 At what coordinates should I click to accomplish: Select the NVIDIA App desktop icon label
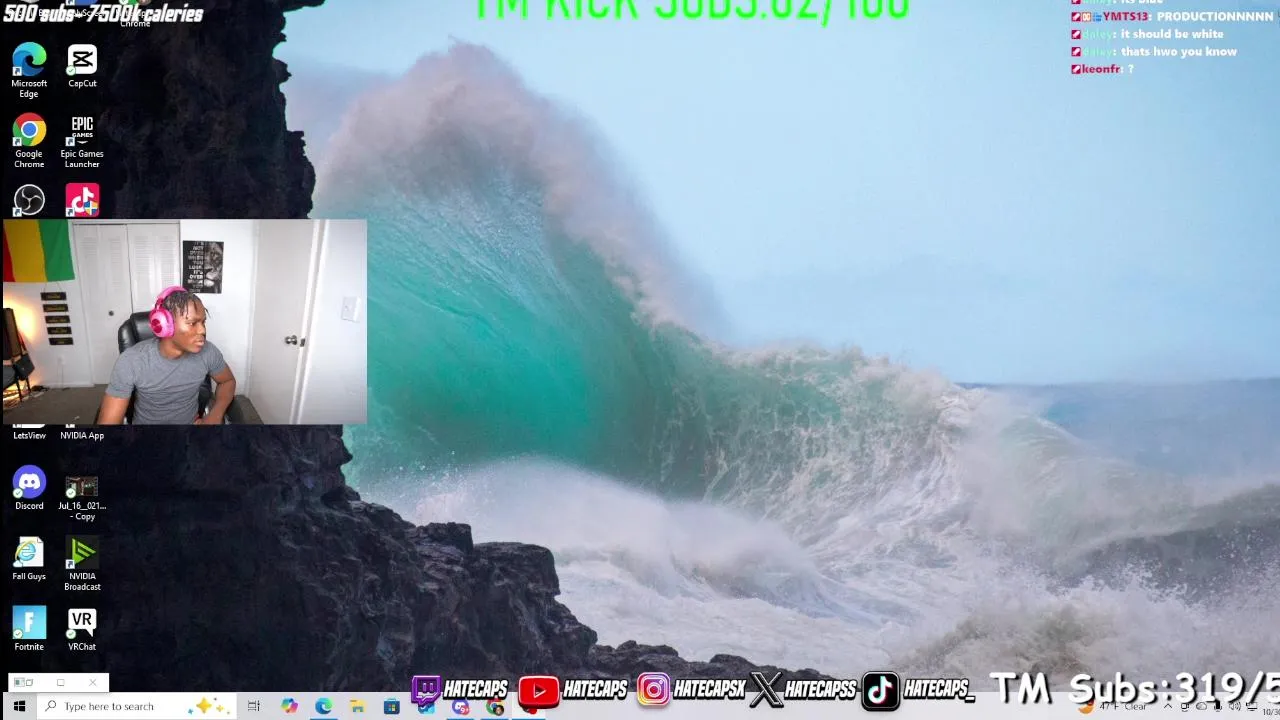pos(82,435)
